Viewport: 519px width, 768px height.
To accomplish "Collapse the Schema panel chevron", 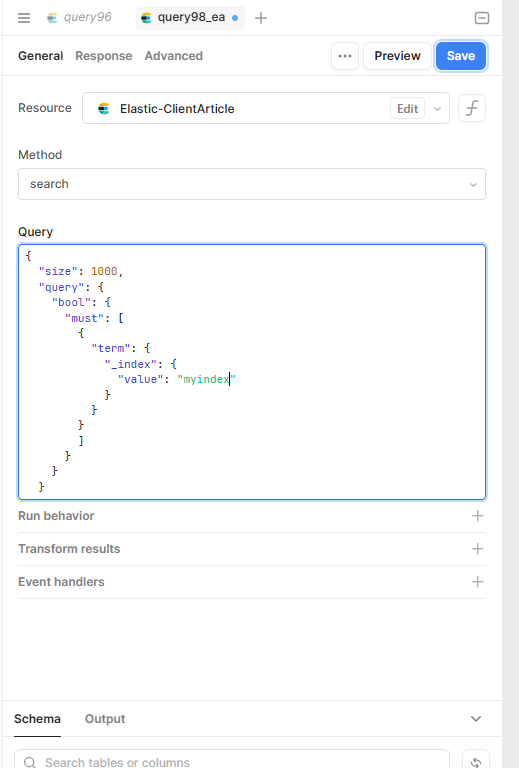I will point(476,719).
